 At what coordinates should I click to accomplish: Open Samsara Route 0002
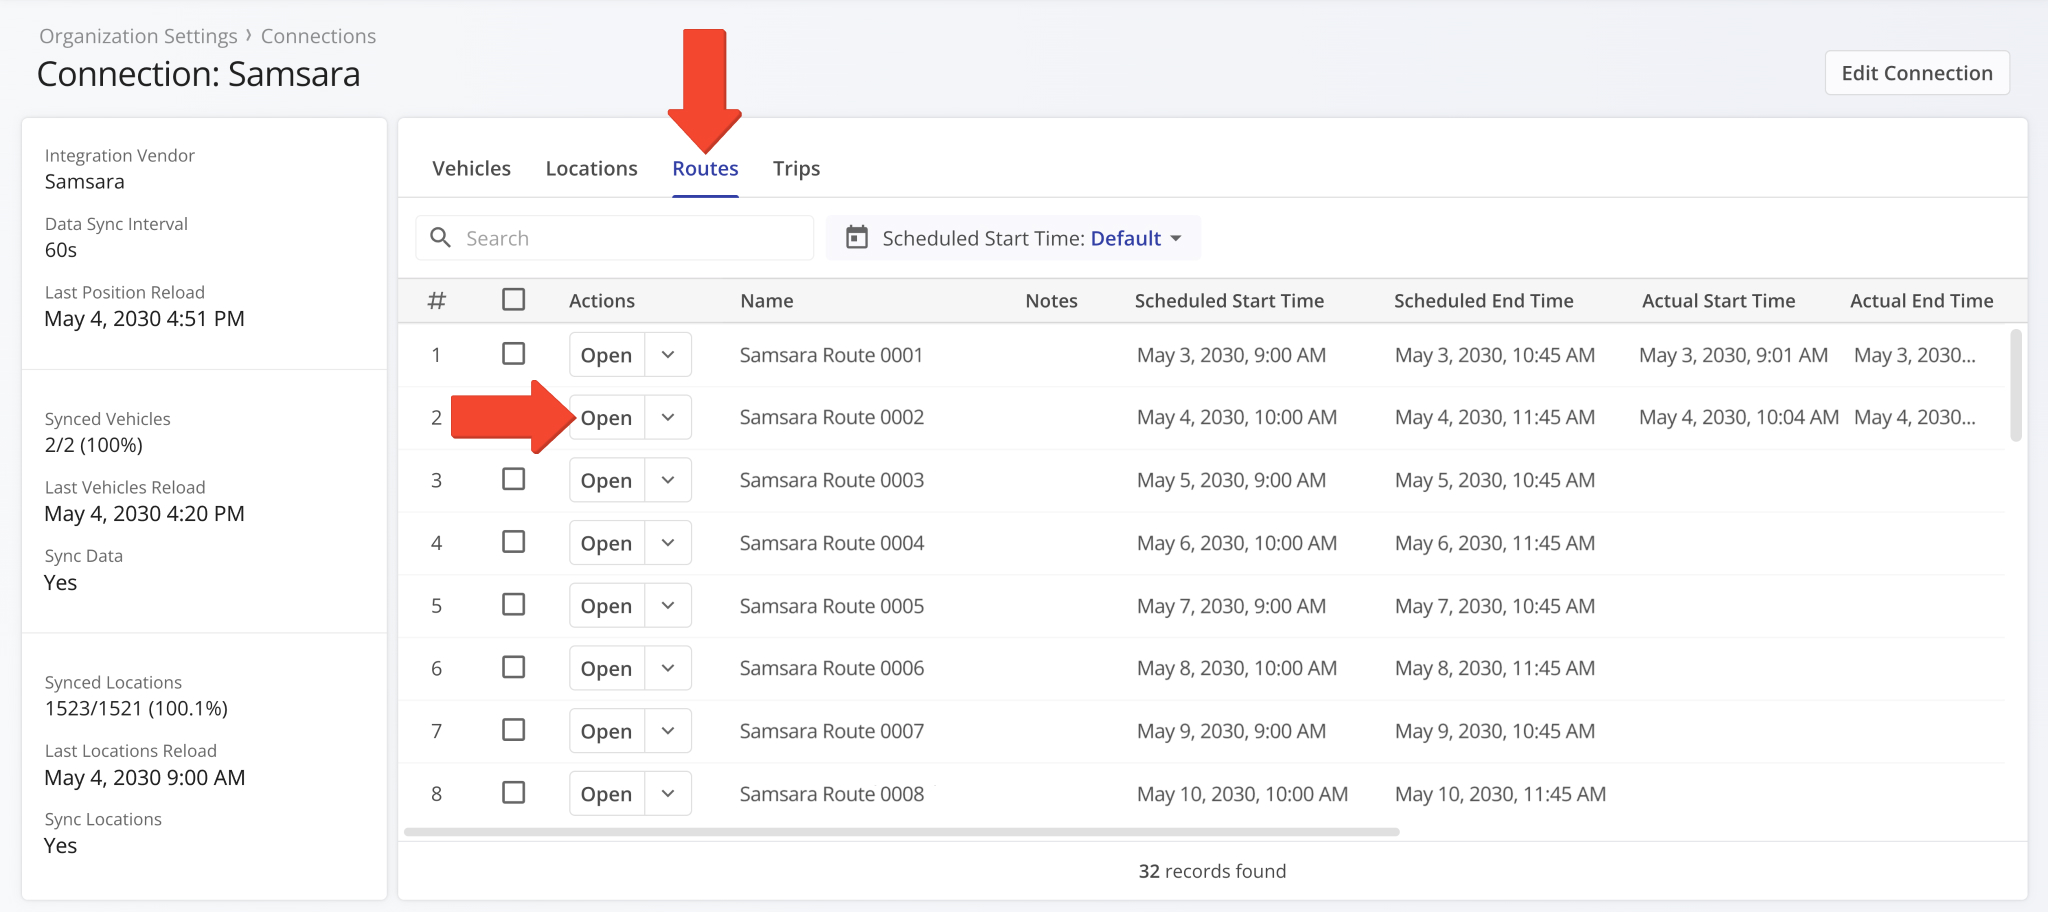pos(605,417)
